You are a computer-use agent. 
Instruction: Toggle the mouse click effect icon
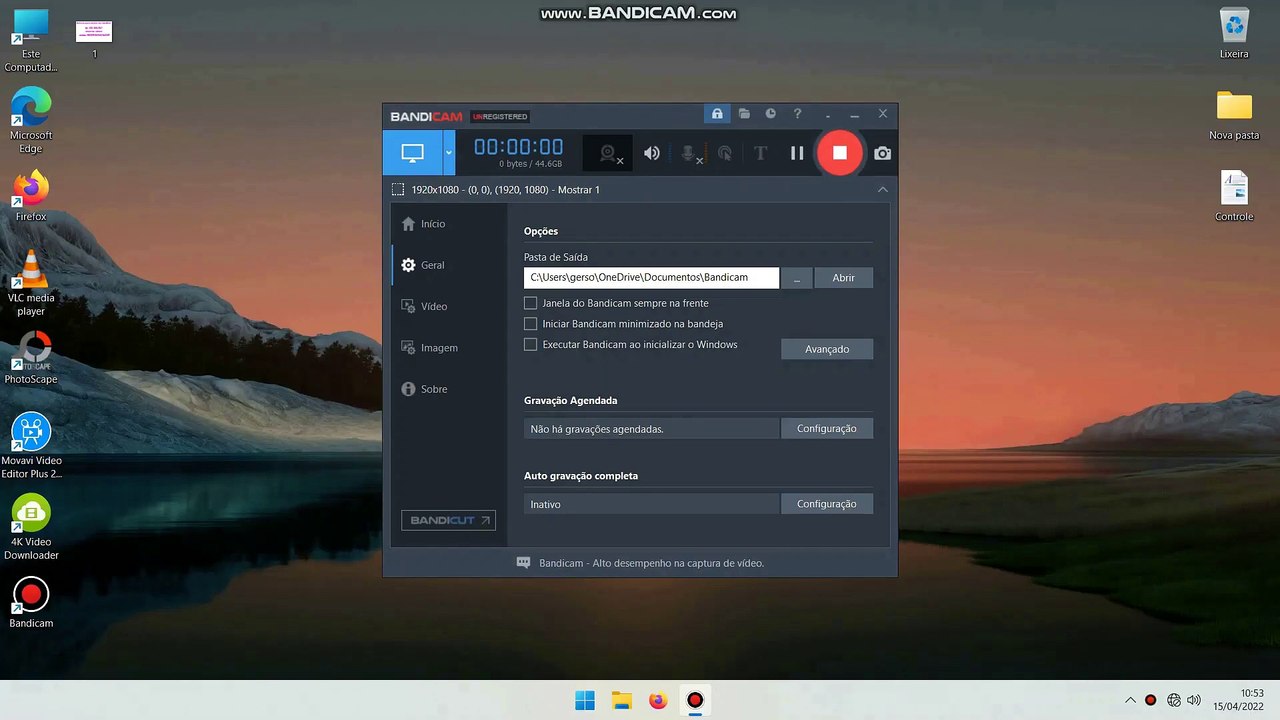point(725,153)
